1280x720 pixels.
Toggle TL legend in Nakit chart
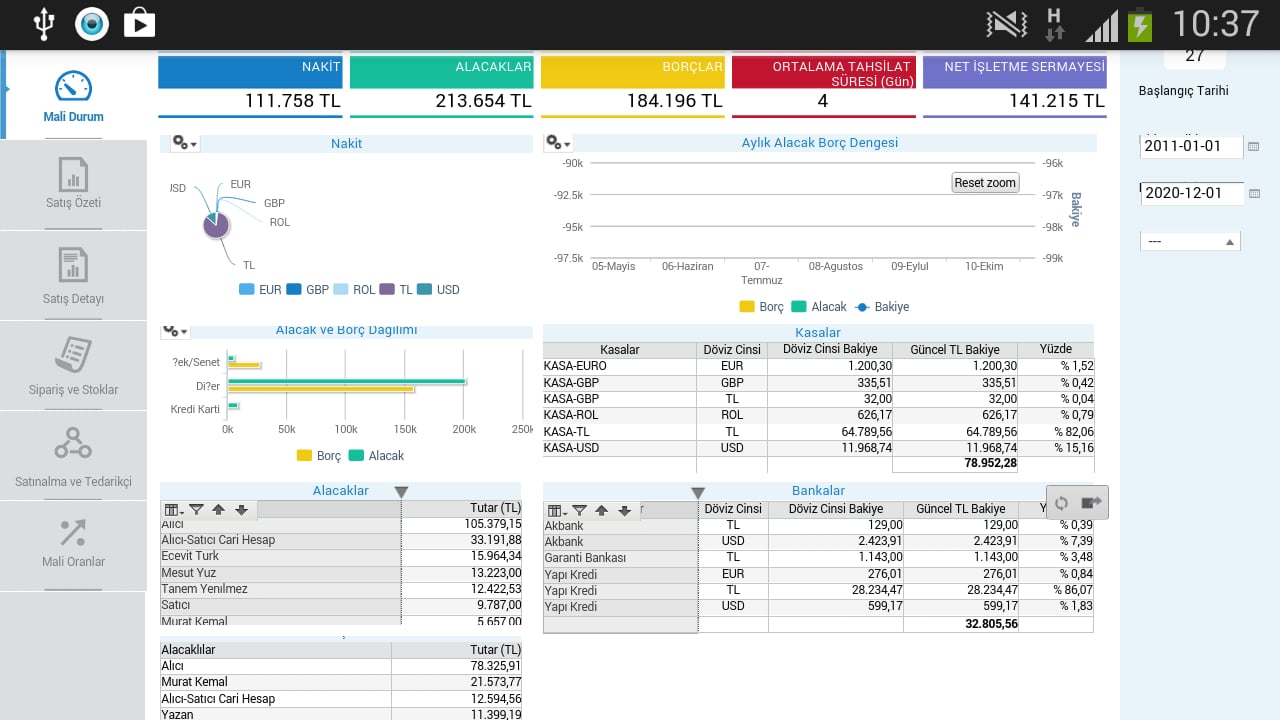(x=396, y=290)
